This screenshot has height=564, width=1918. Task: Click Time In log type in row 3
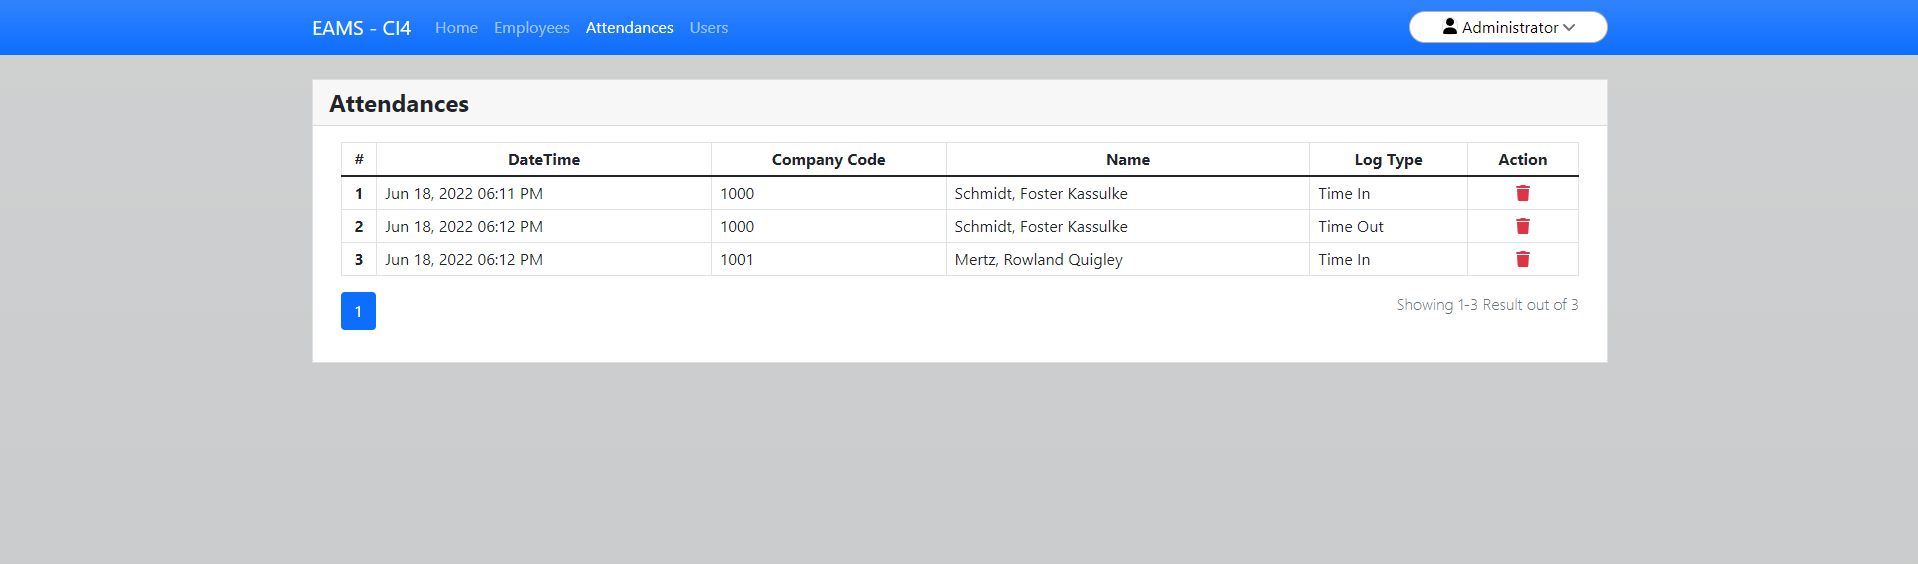(1388, 259)
